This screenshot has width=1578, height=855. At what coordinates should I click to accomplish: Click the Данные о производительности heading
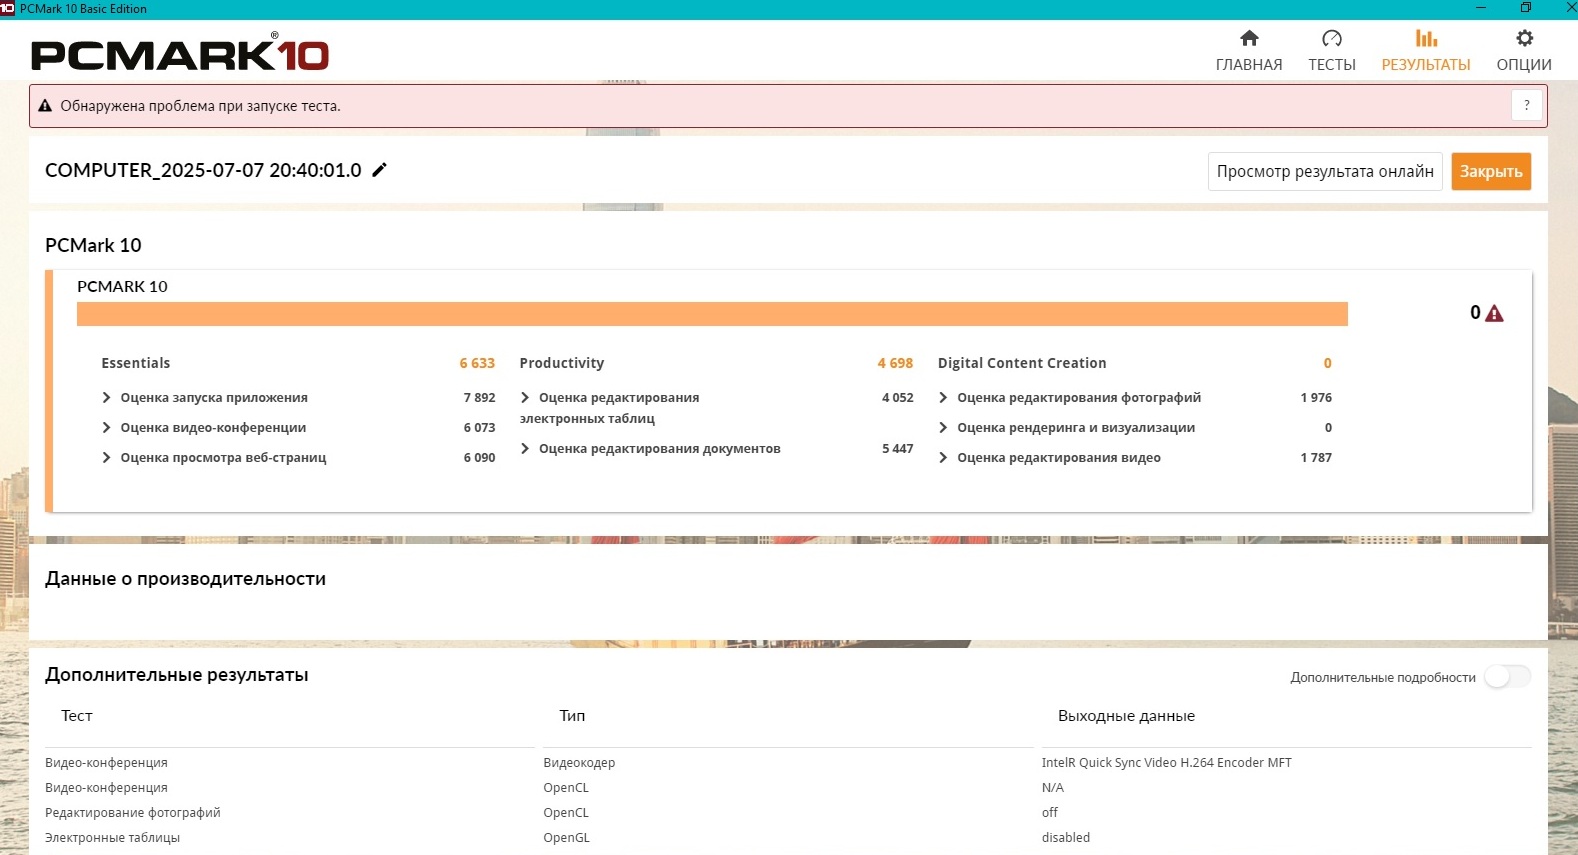[185, 579]
